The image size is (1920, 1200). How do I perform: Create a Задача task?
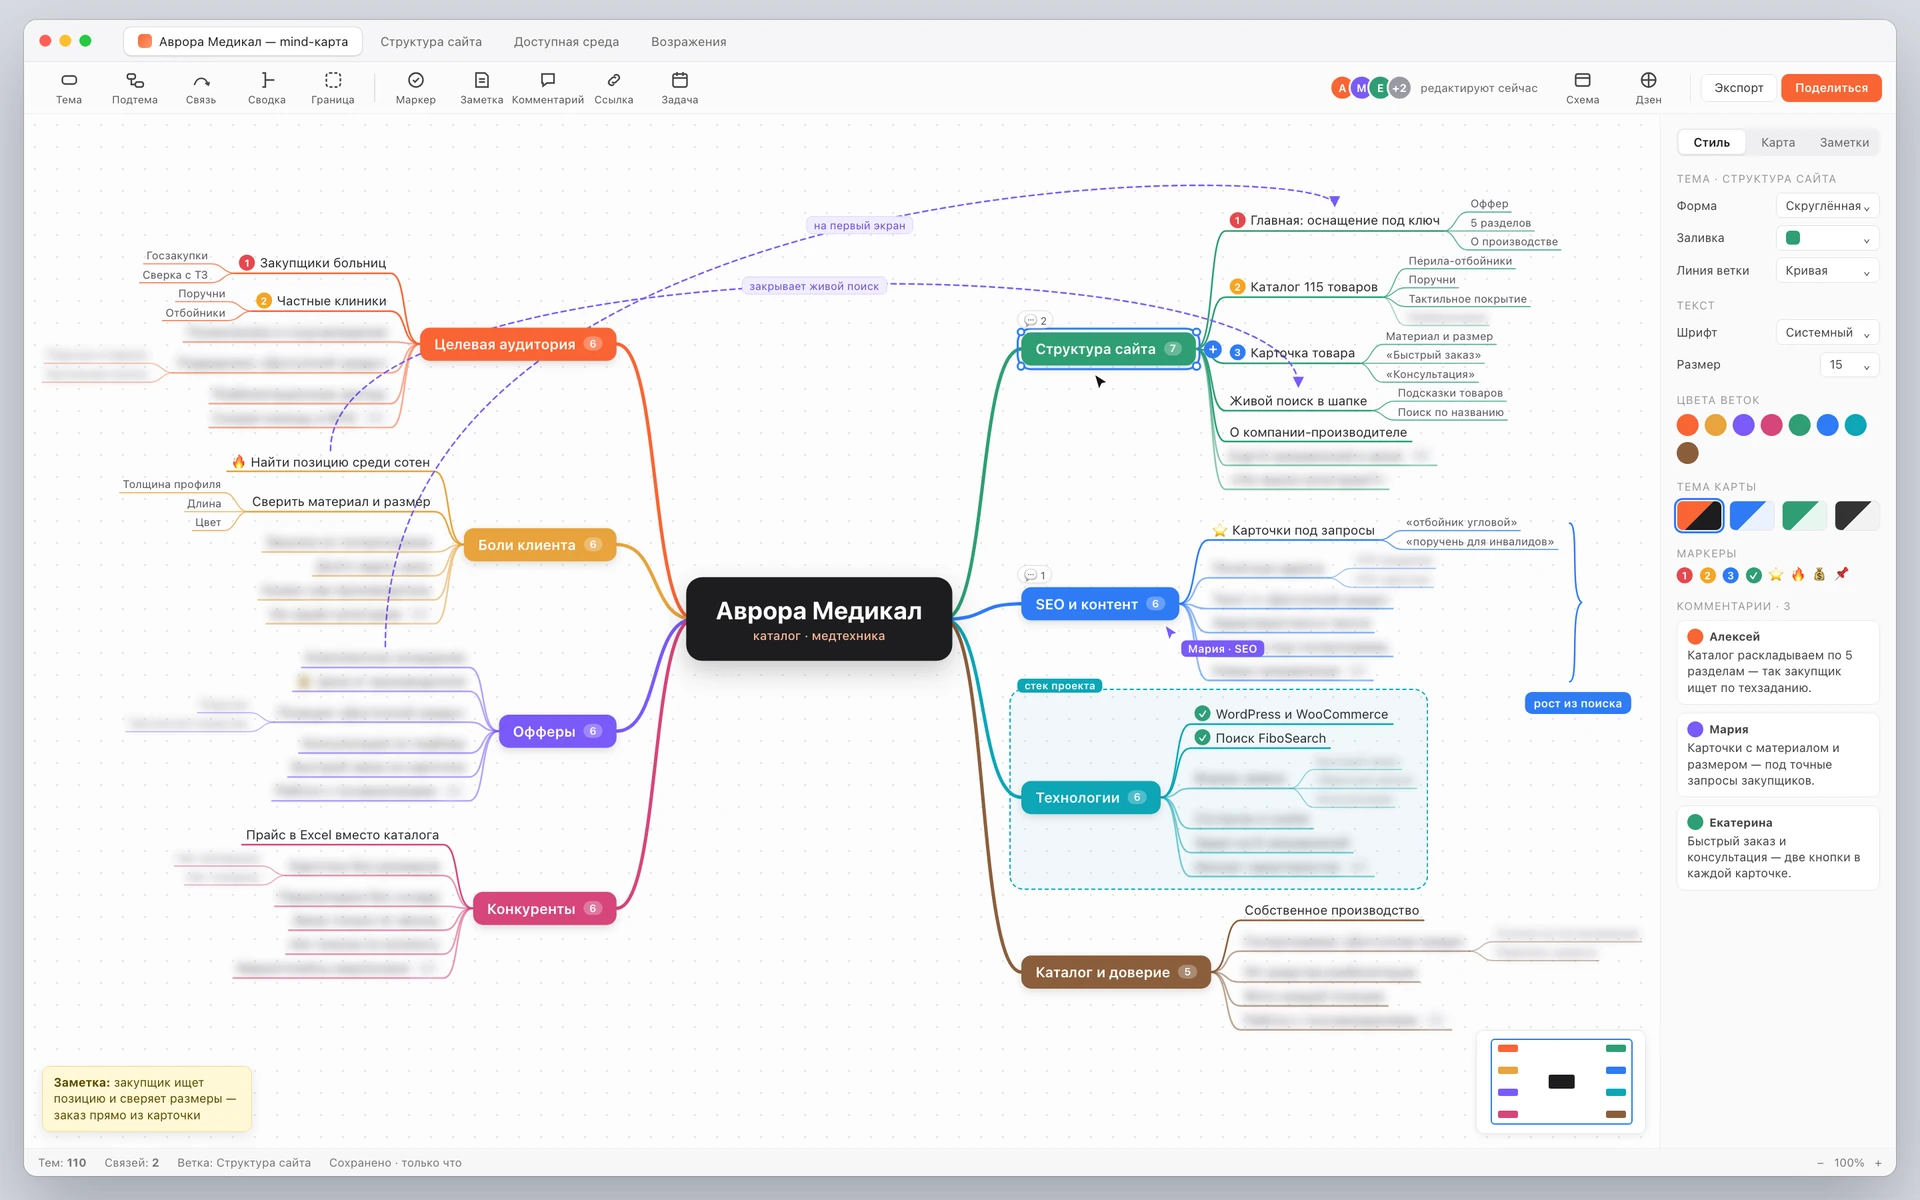click(x=680, y=88)
